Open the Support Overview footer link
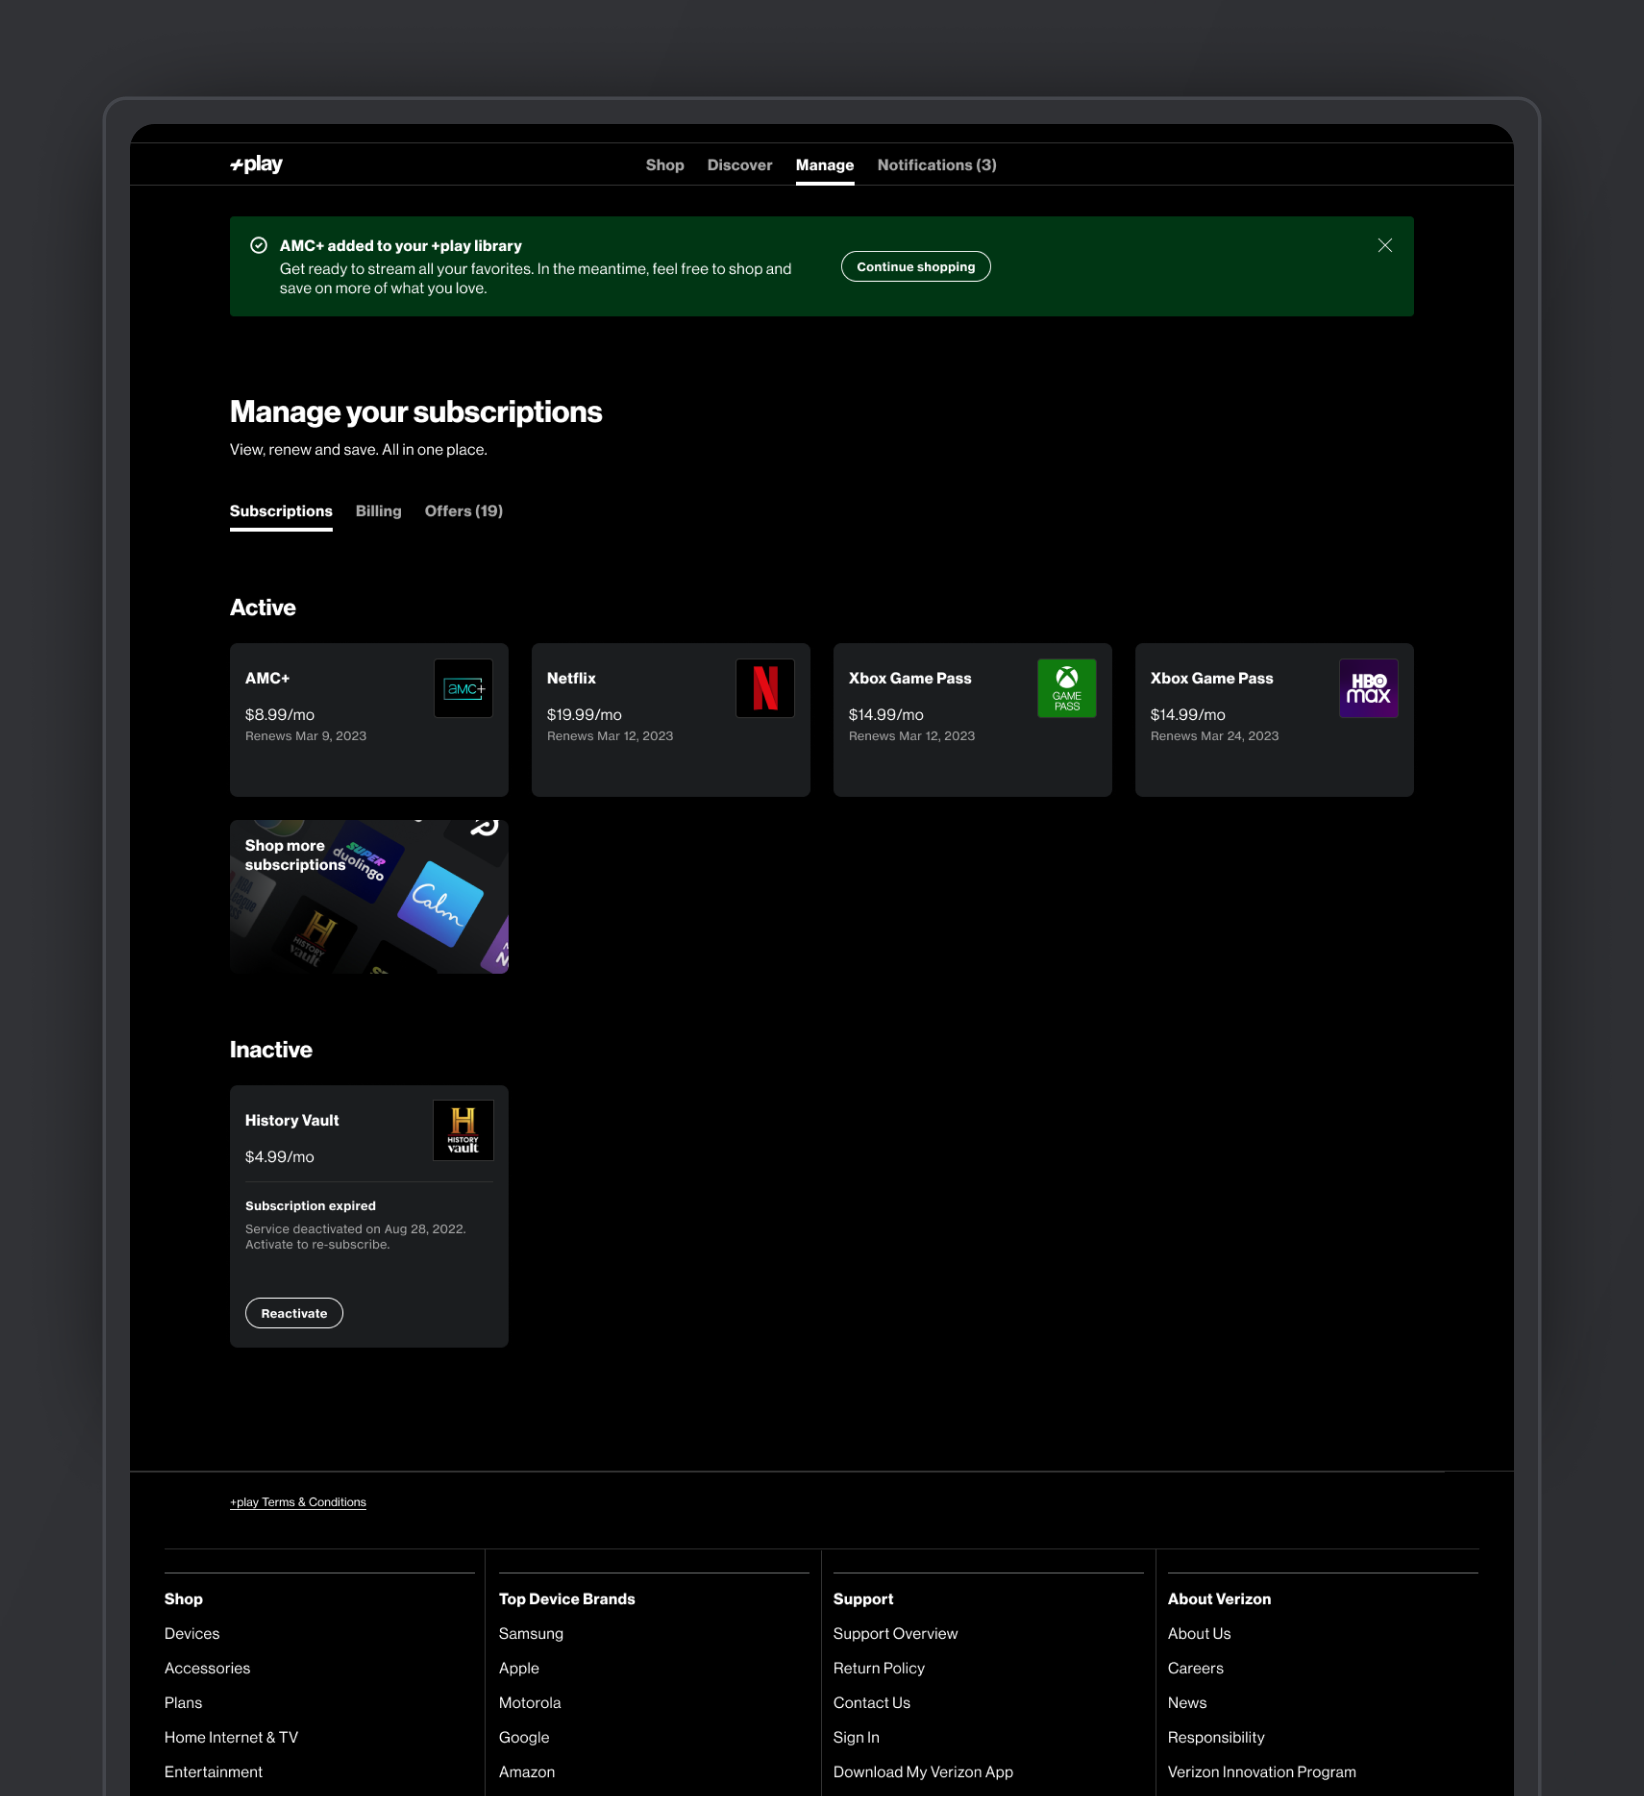1644x1796 pixels. click(895, 1633)
